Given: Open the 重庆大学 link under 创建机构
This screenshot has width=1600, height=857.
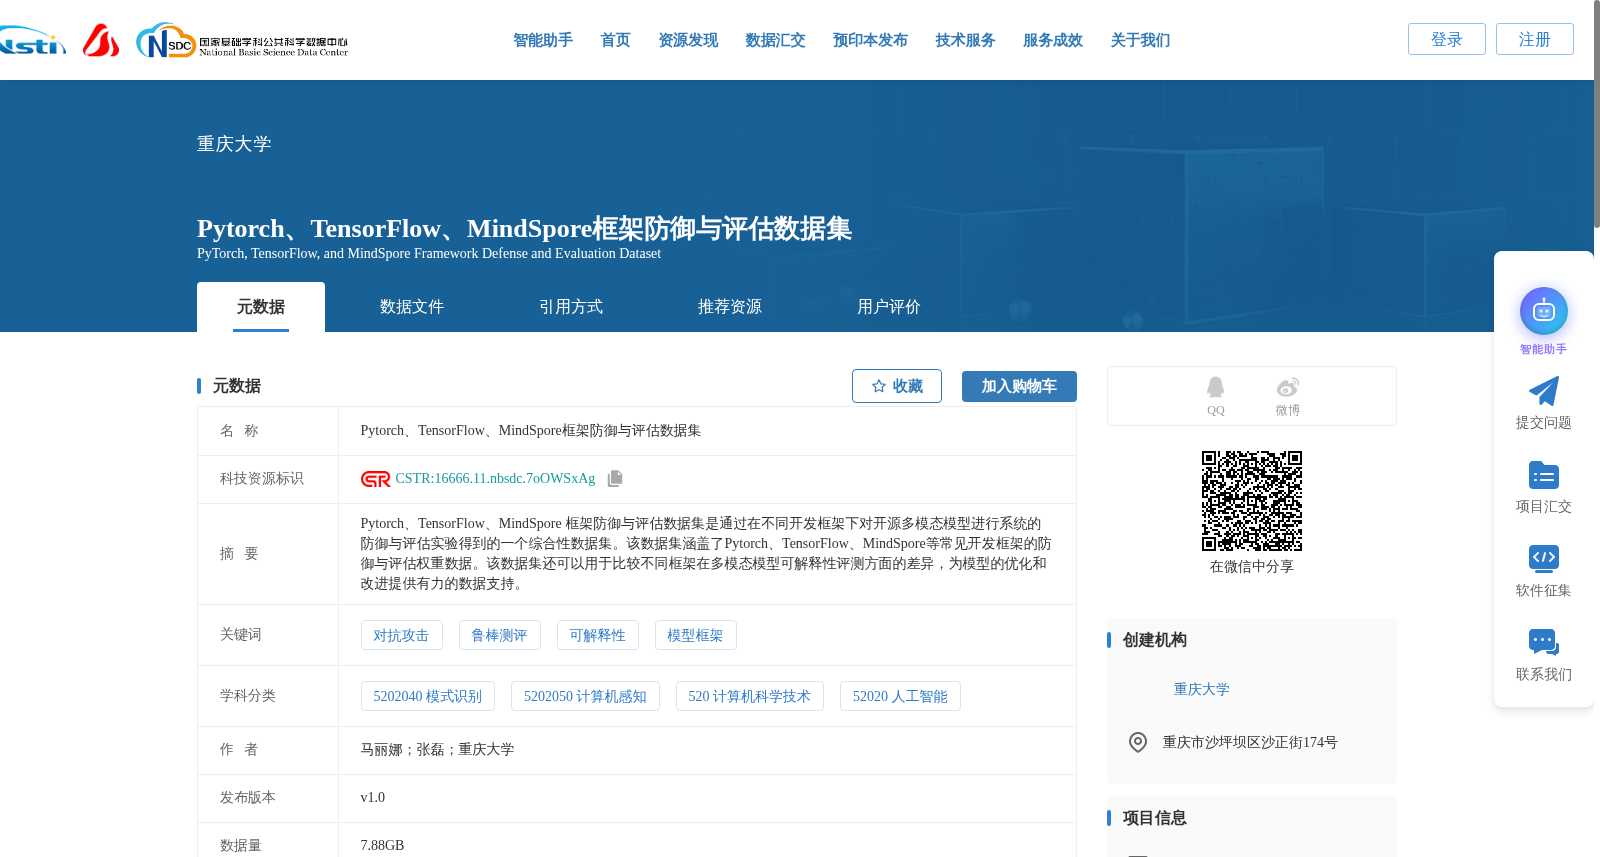Looking at the screenshot, I should coord(1201,690).
